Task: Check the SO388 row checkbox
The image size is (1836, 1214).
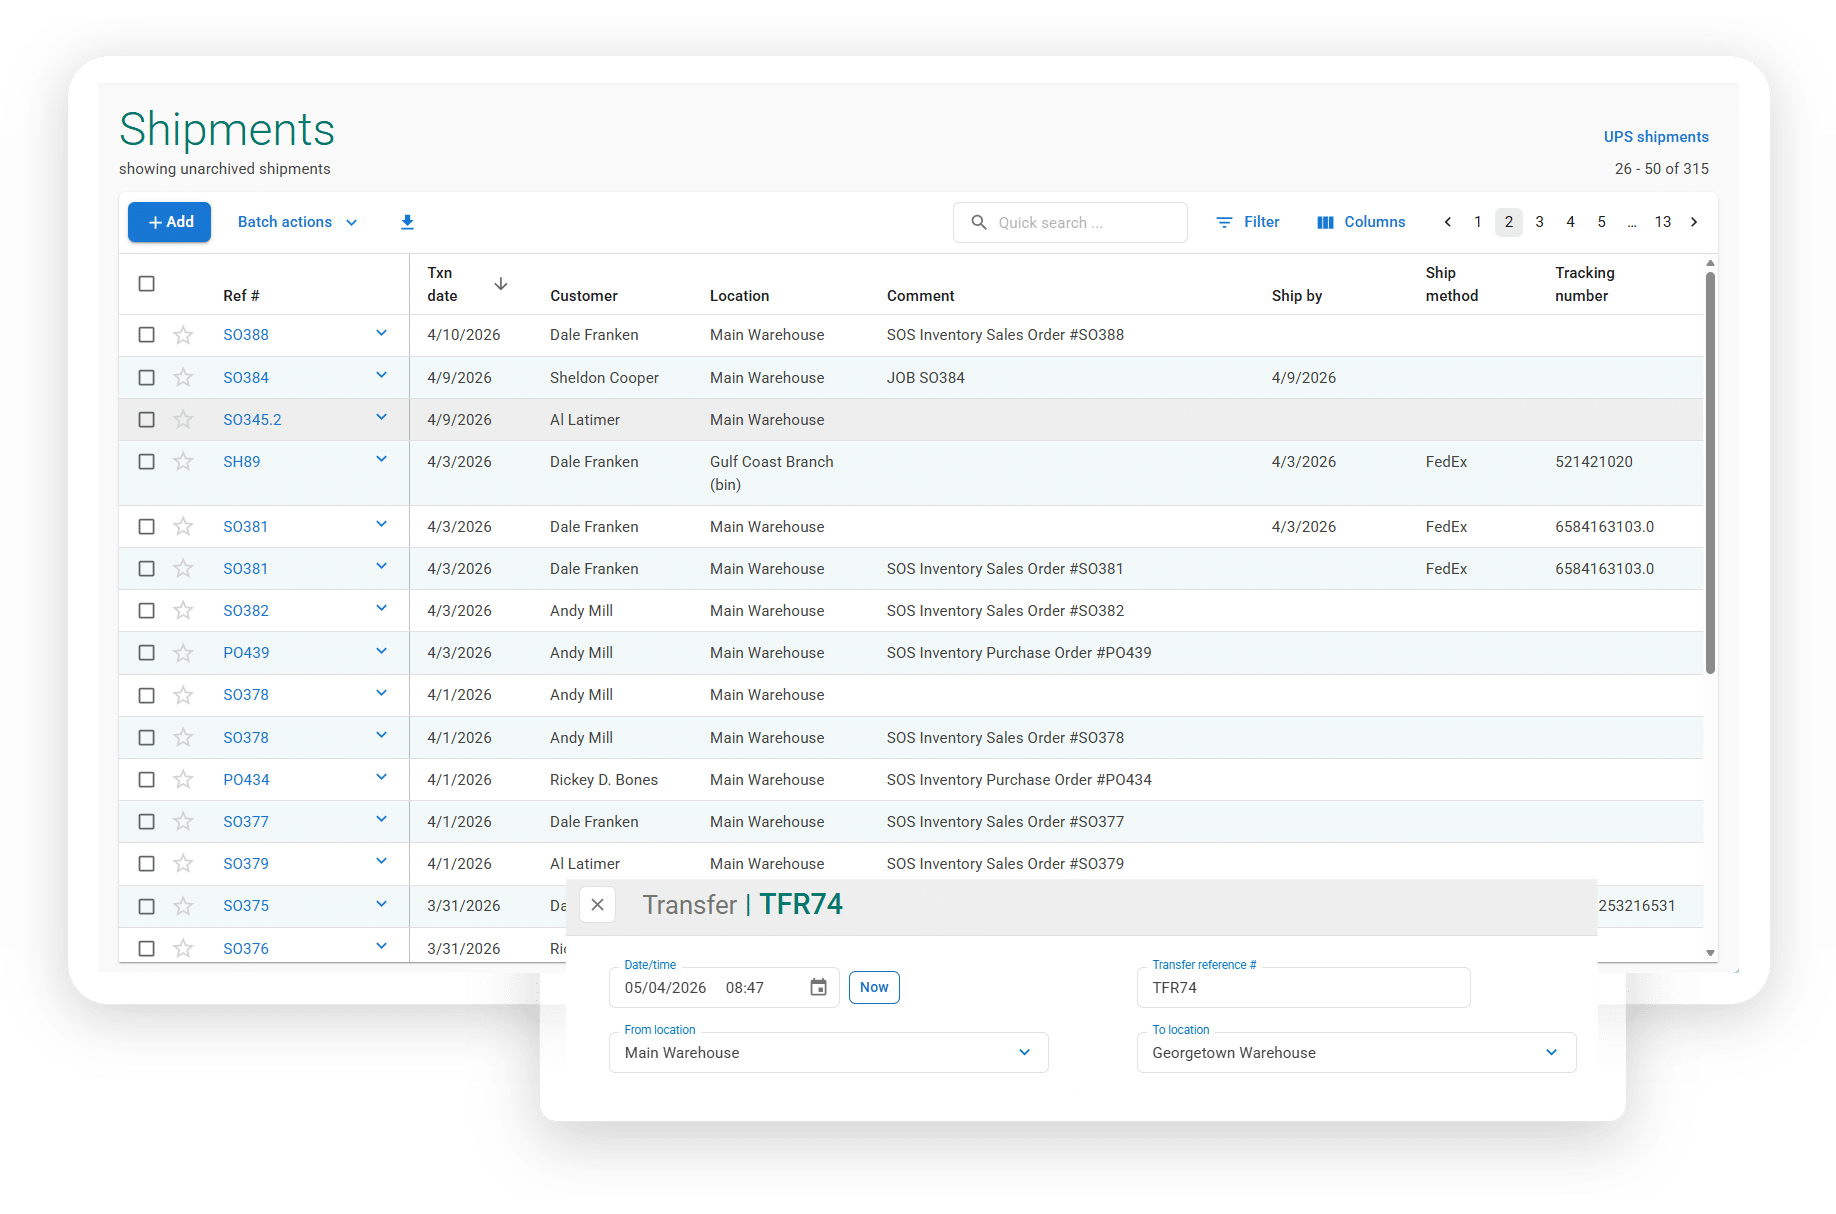Action: [x=147, y=335]
